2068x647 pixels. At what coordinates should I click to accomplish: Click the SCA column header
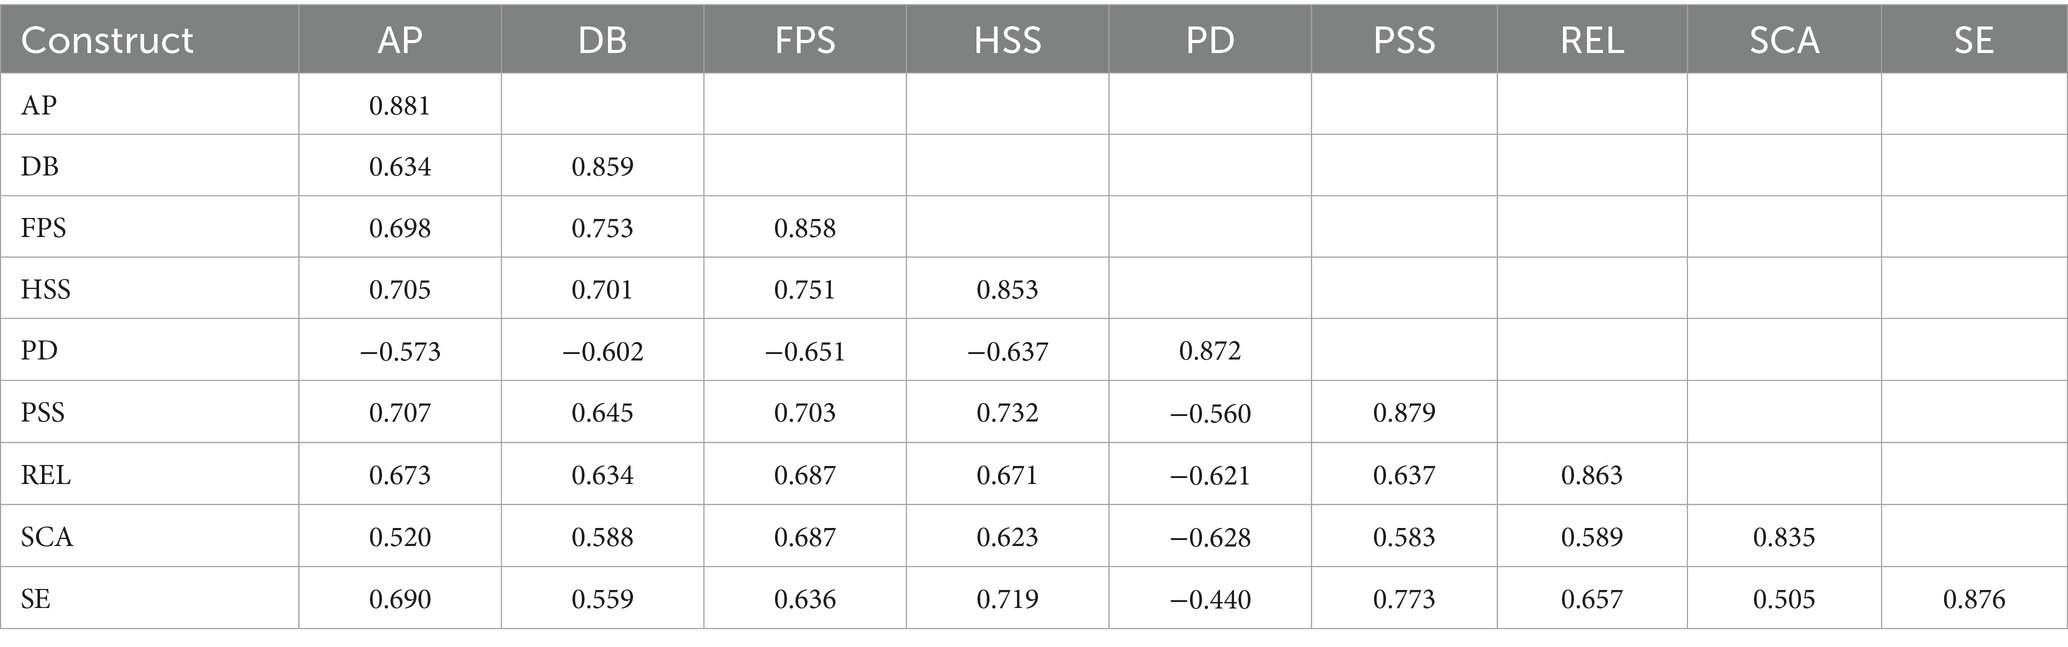[x=1784, y=40]
